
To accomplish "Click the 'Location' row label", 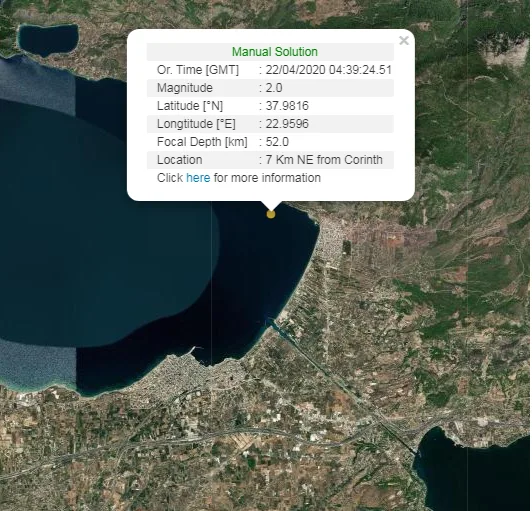I will (x=179, y=160).
